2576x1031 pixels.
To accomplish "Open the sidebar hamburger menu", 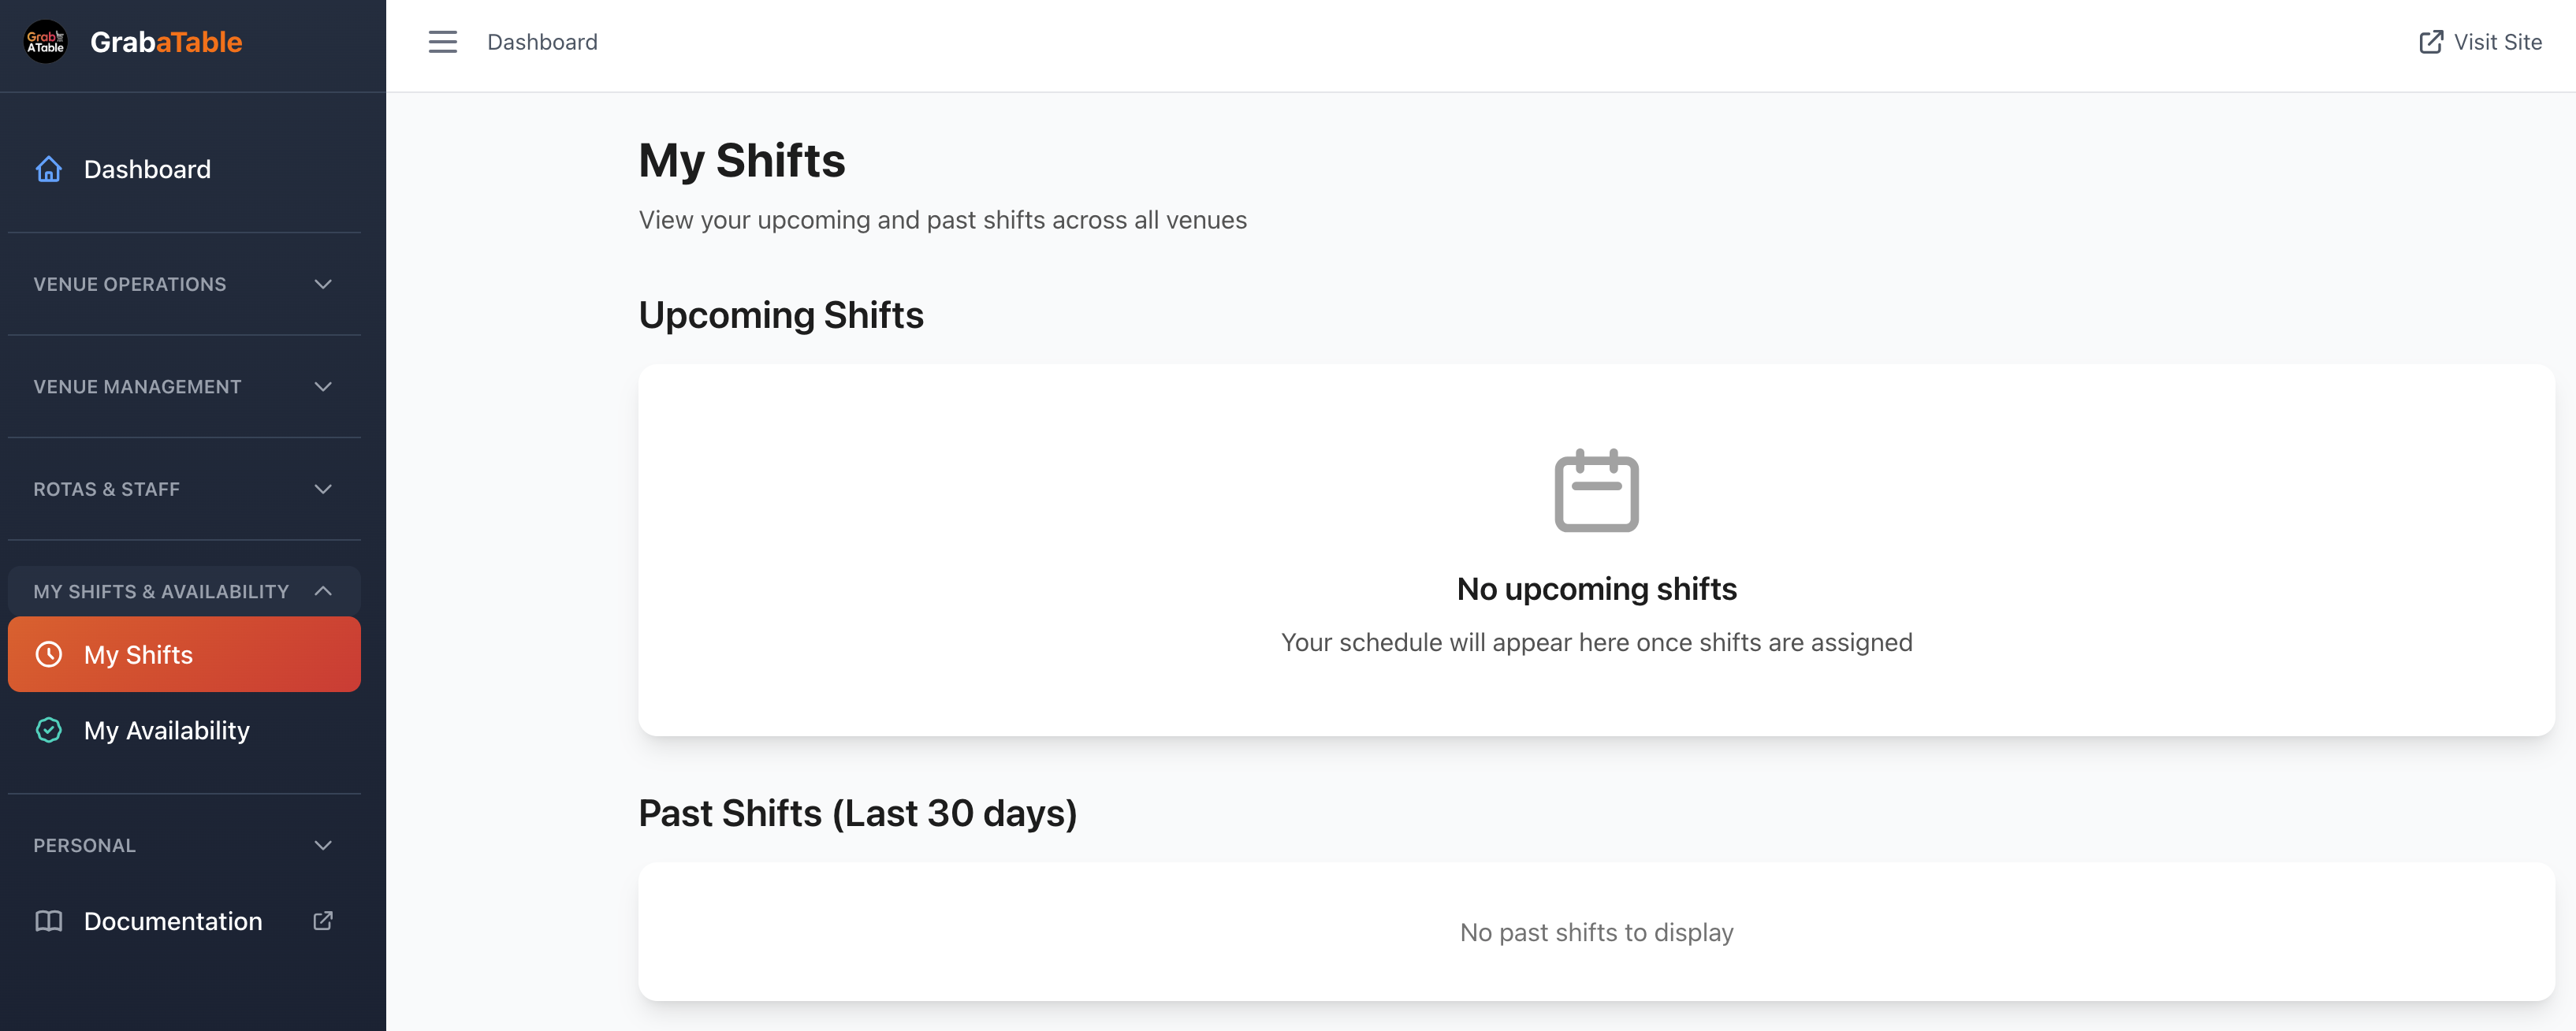I will (x=443, y=42).
